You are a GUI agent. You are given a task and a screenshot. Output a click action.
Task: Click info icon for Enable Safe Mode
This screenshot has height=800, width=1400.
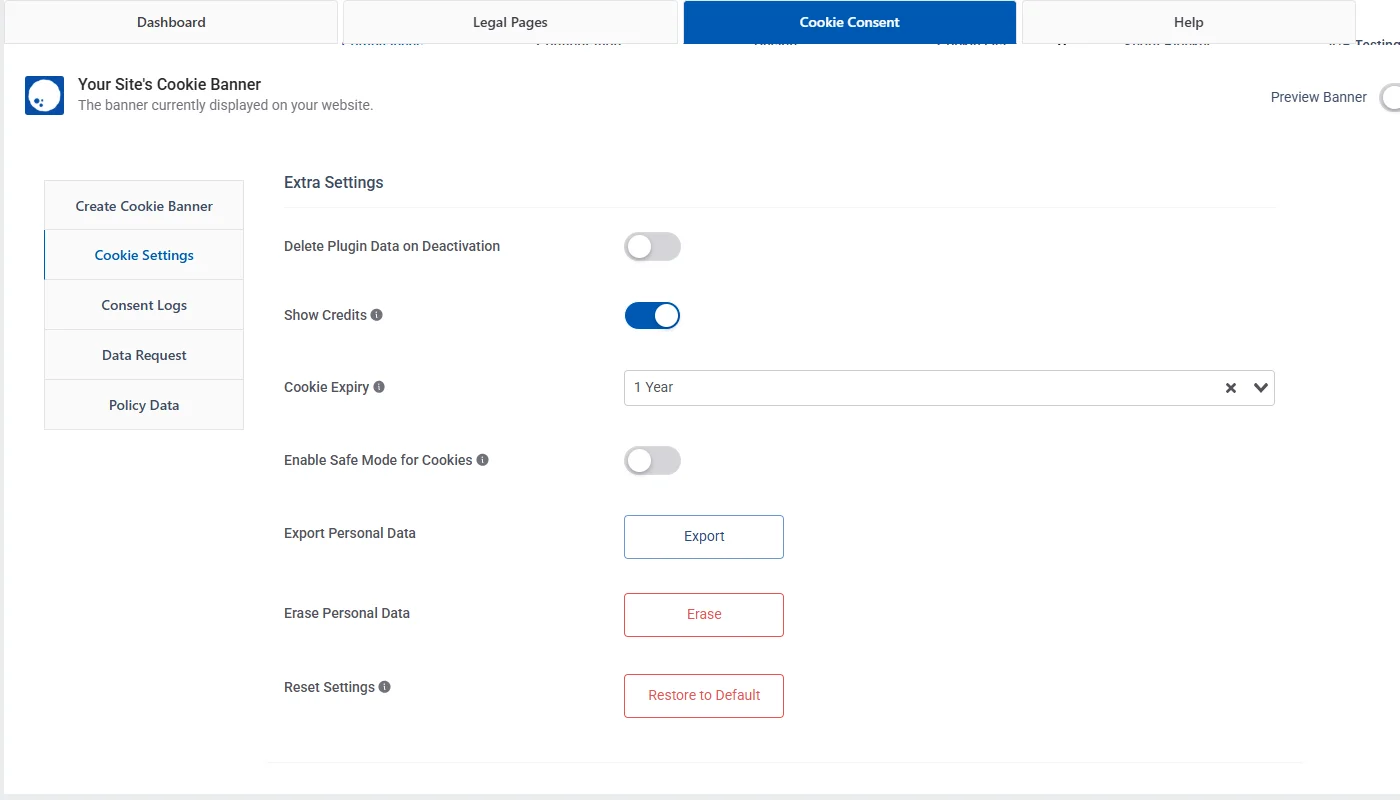tap(483, 460)
